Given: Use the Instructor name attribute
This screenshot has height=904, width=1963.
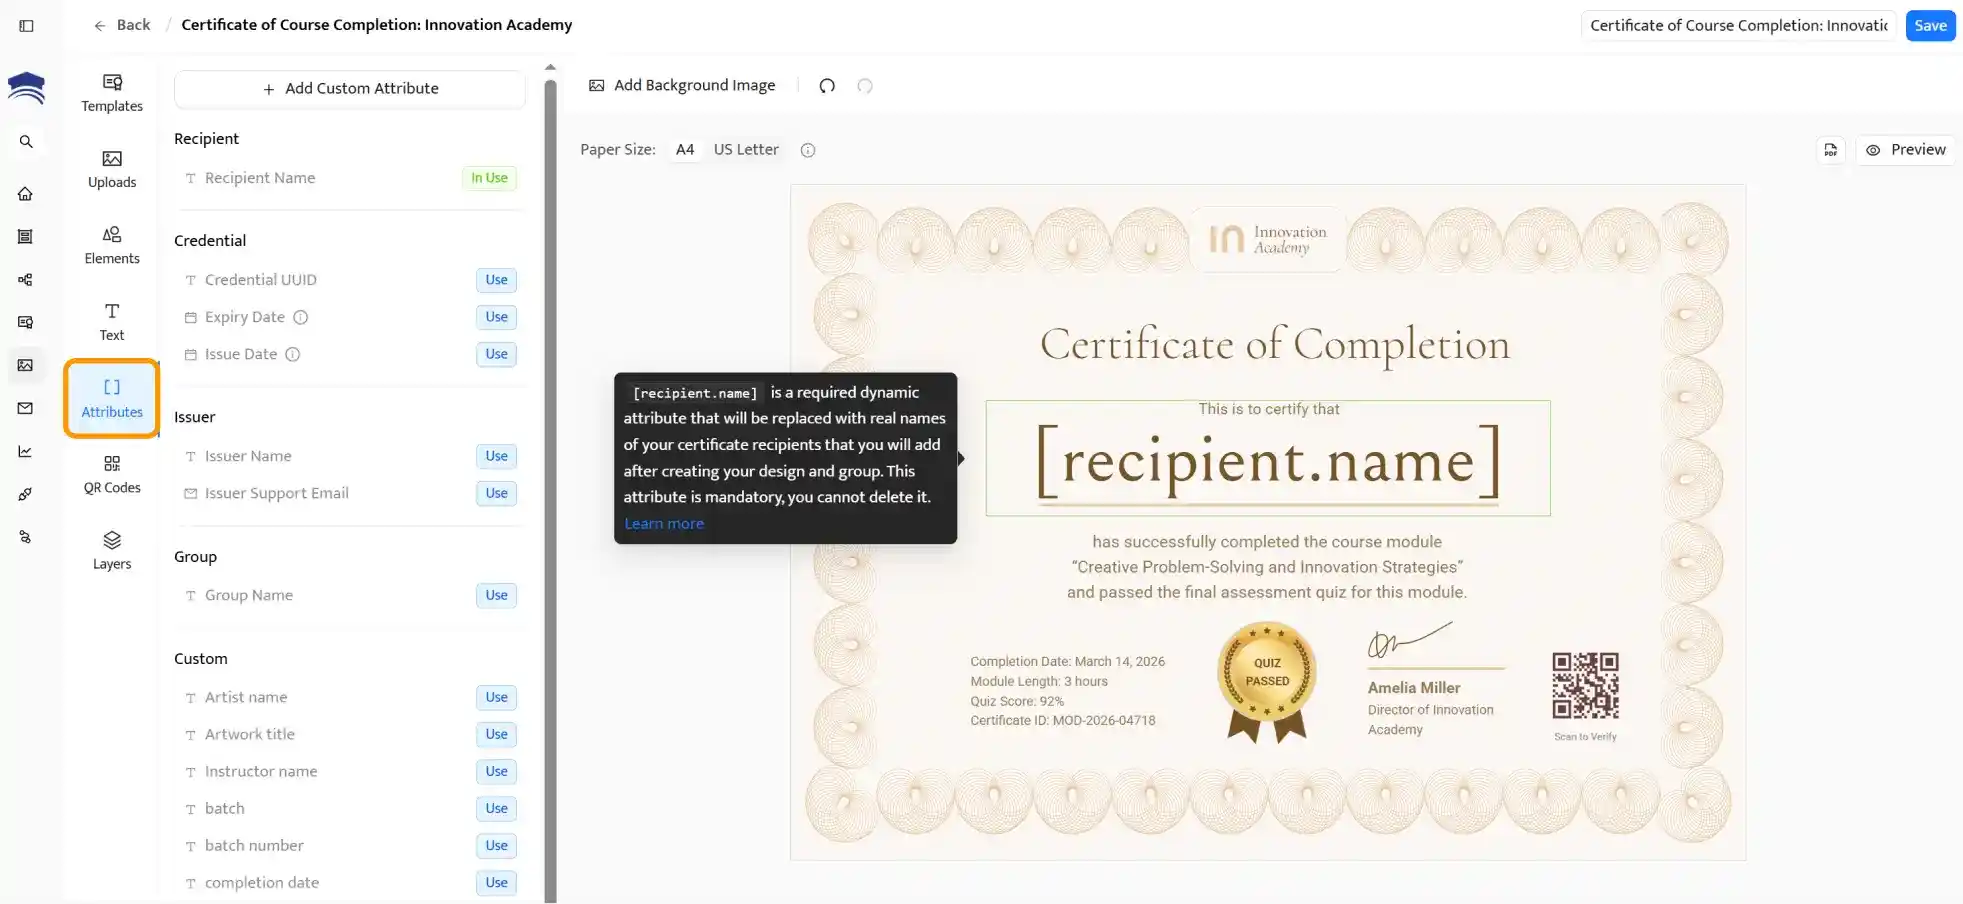Looking at the screenshot, I should pos(496,771).
